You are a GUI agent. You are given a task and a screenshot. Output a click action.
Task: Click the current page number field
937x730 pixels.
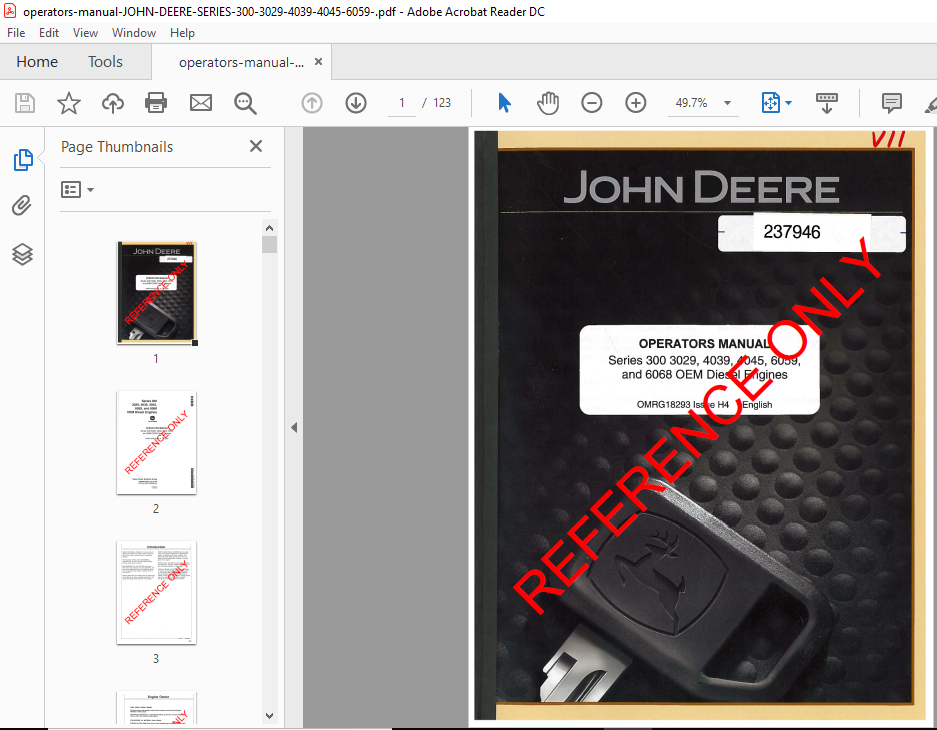coord(402,103)
